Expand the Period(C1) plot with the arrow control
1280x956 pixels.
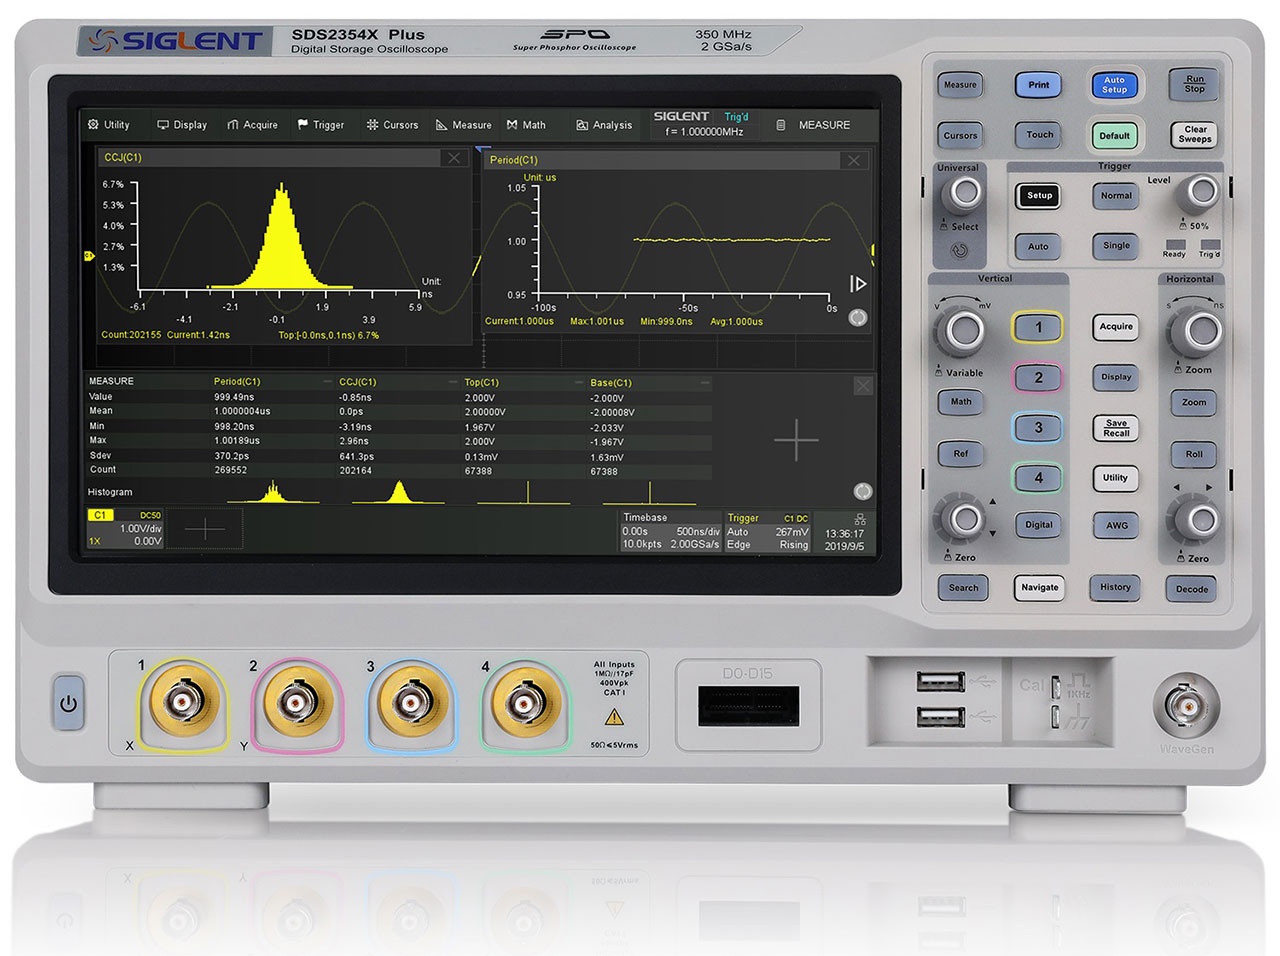858,283
